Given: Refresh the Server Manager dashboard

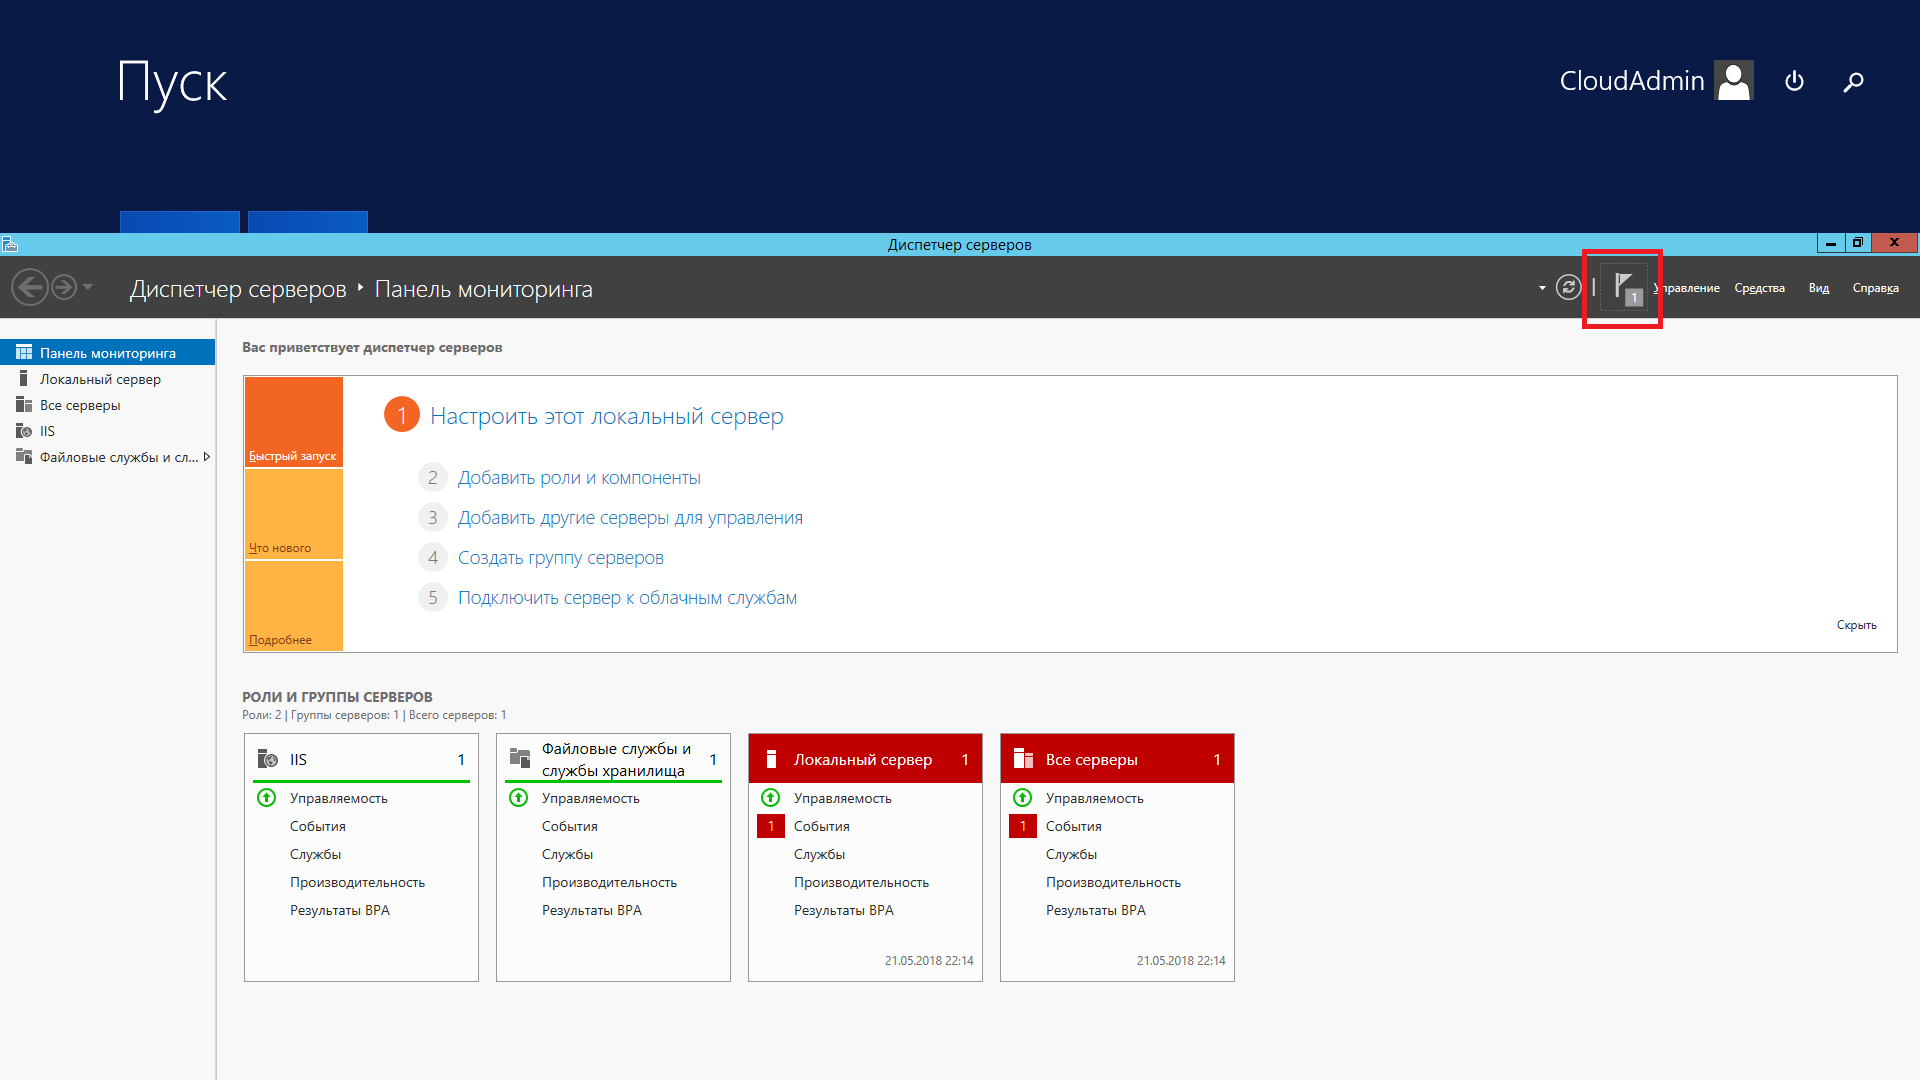Looking at the screenshot, I should tap(1568, 288).
